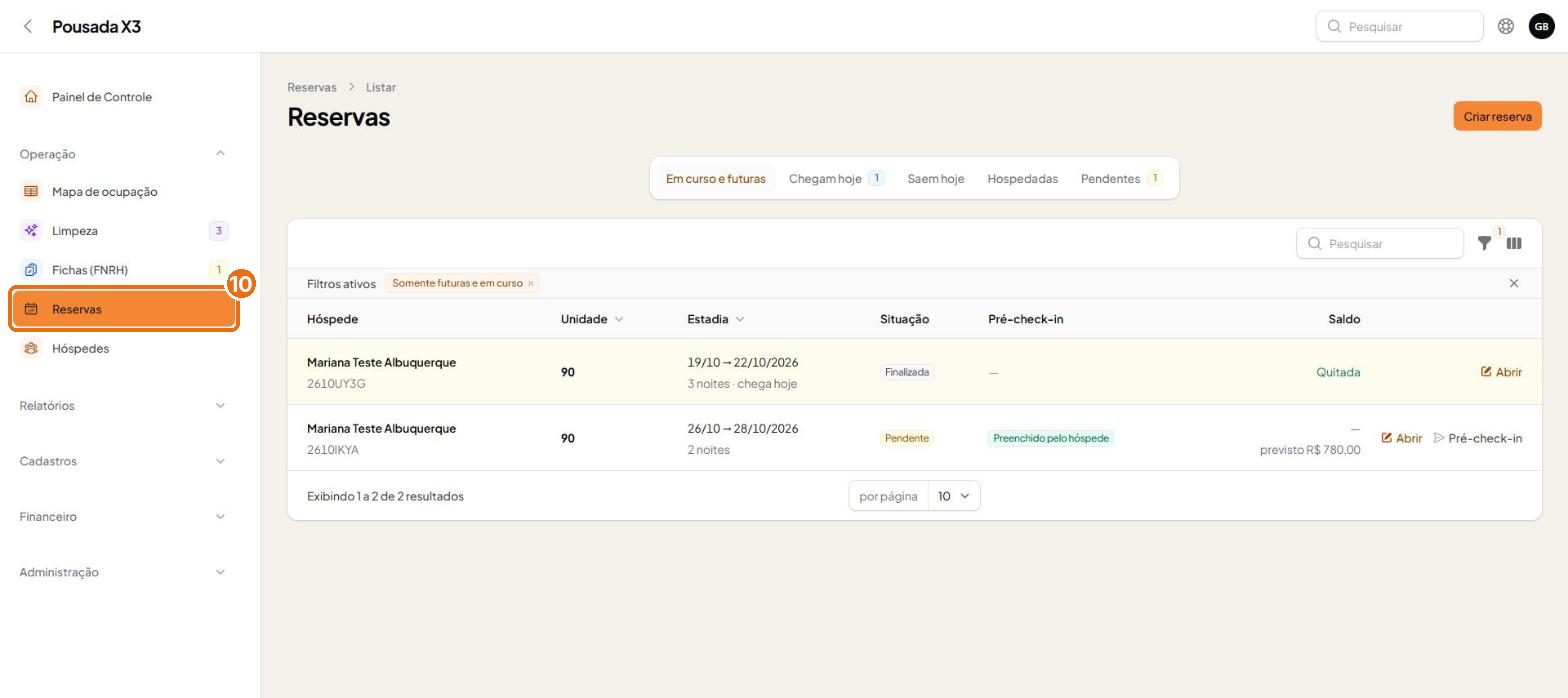Expand the Cadastros section
The width and height of the screenshot is (1568, 698).
click(220, 462)
